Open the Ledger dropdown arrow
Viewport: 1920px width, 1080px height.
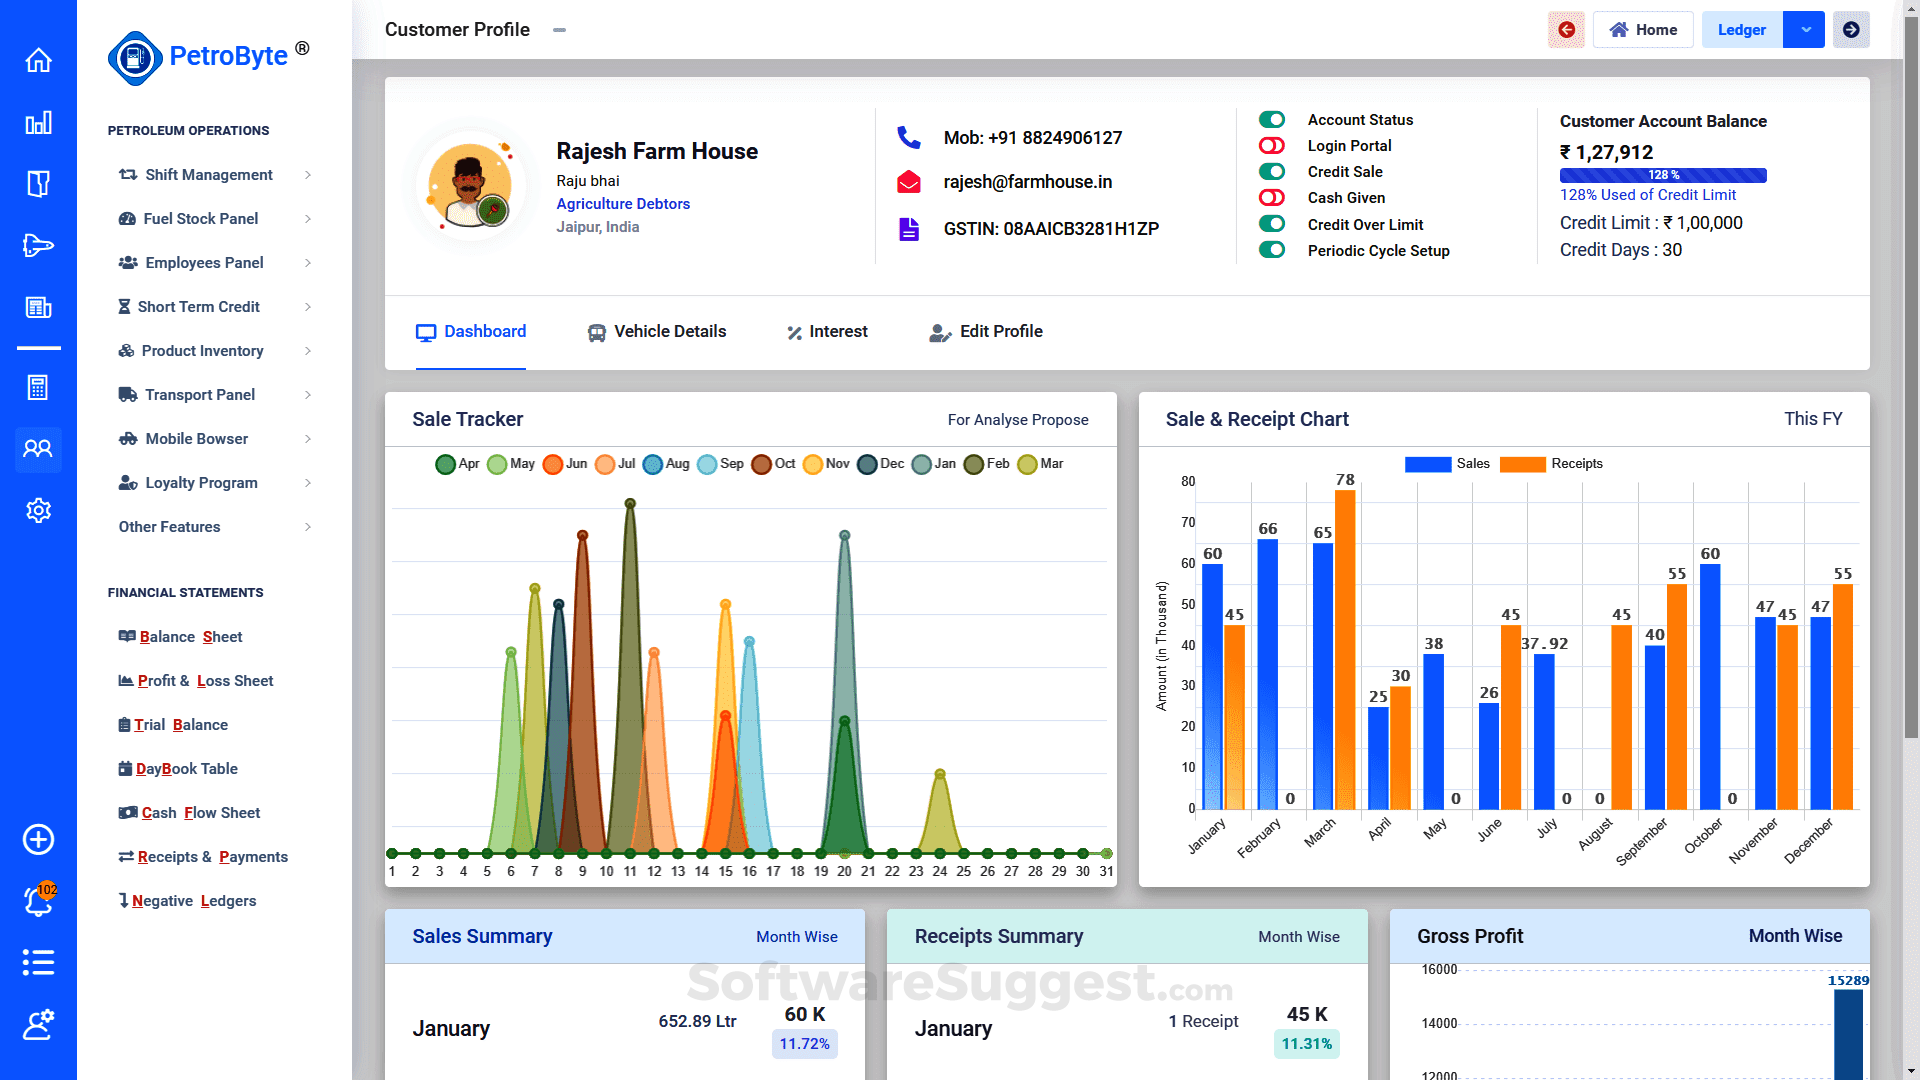(1805, 30)
